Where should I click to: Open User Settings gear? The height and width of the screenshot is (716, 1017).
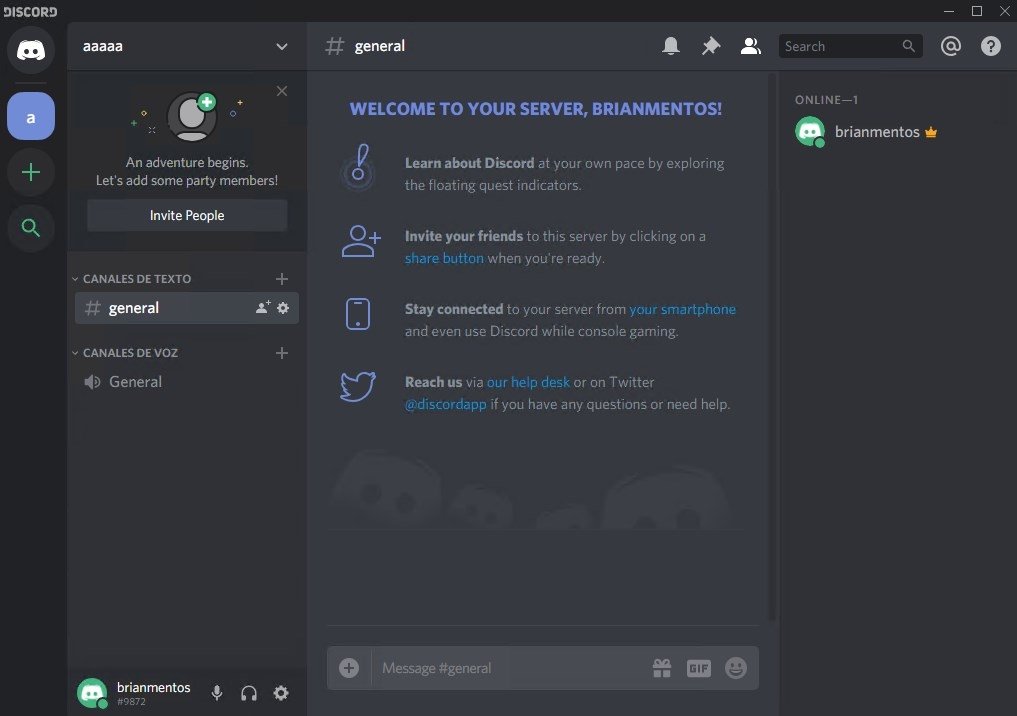(281, 693)
